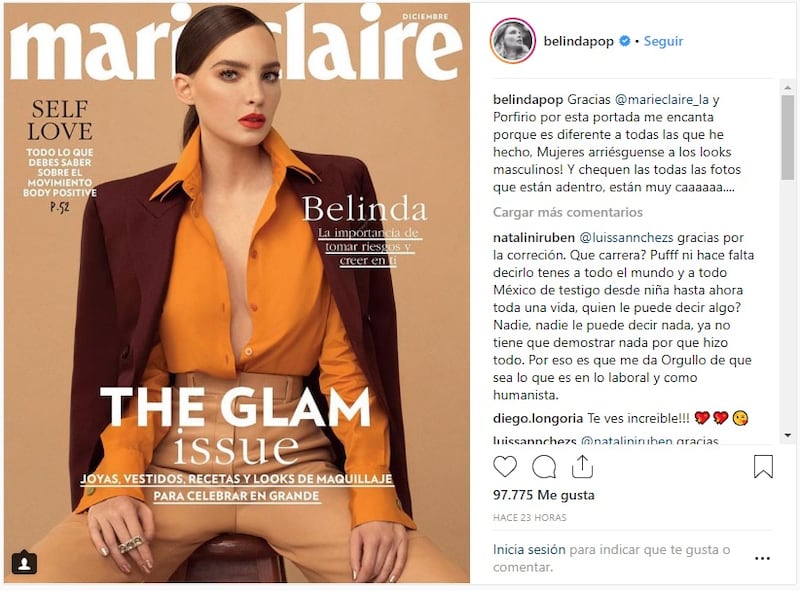
Task: Open belindapop's profile picture
Action: tap(513, 41)
